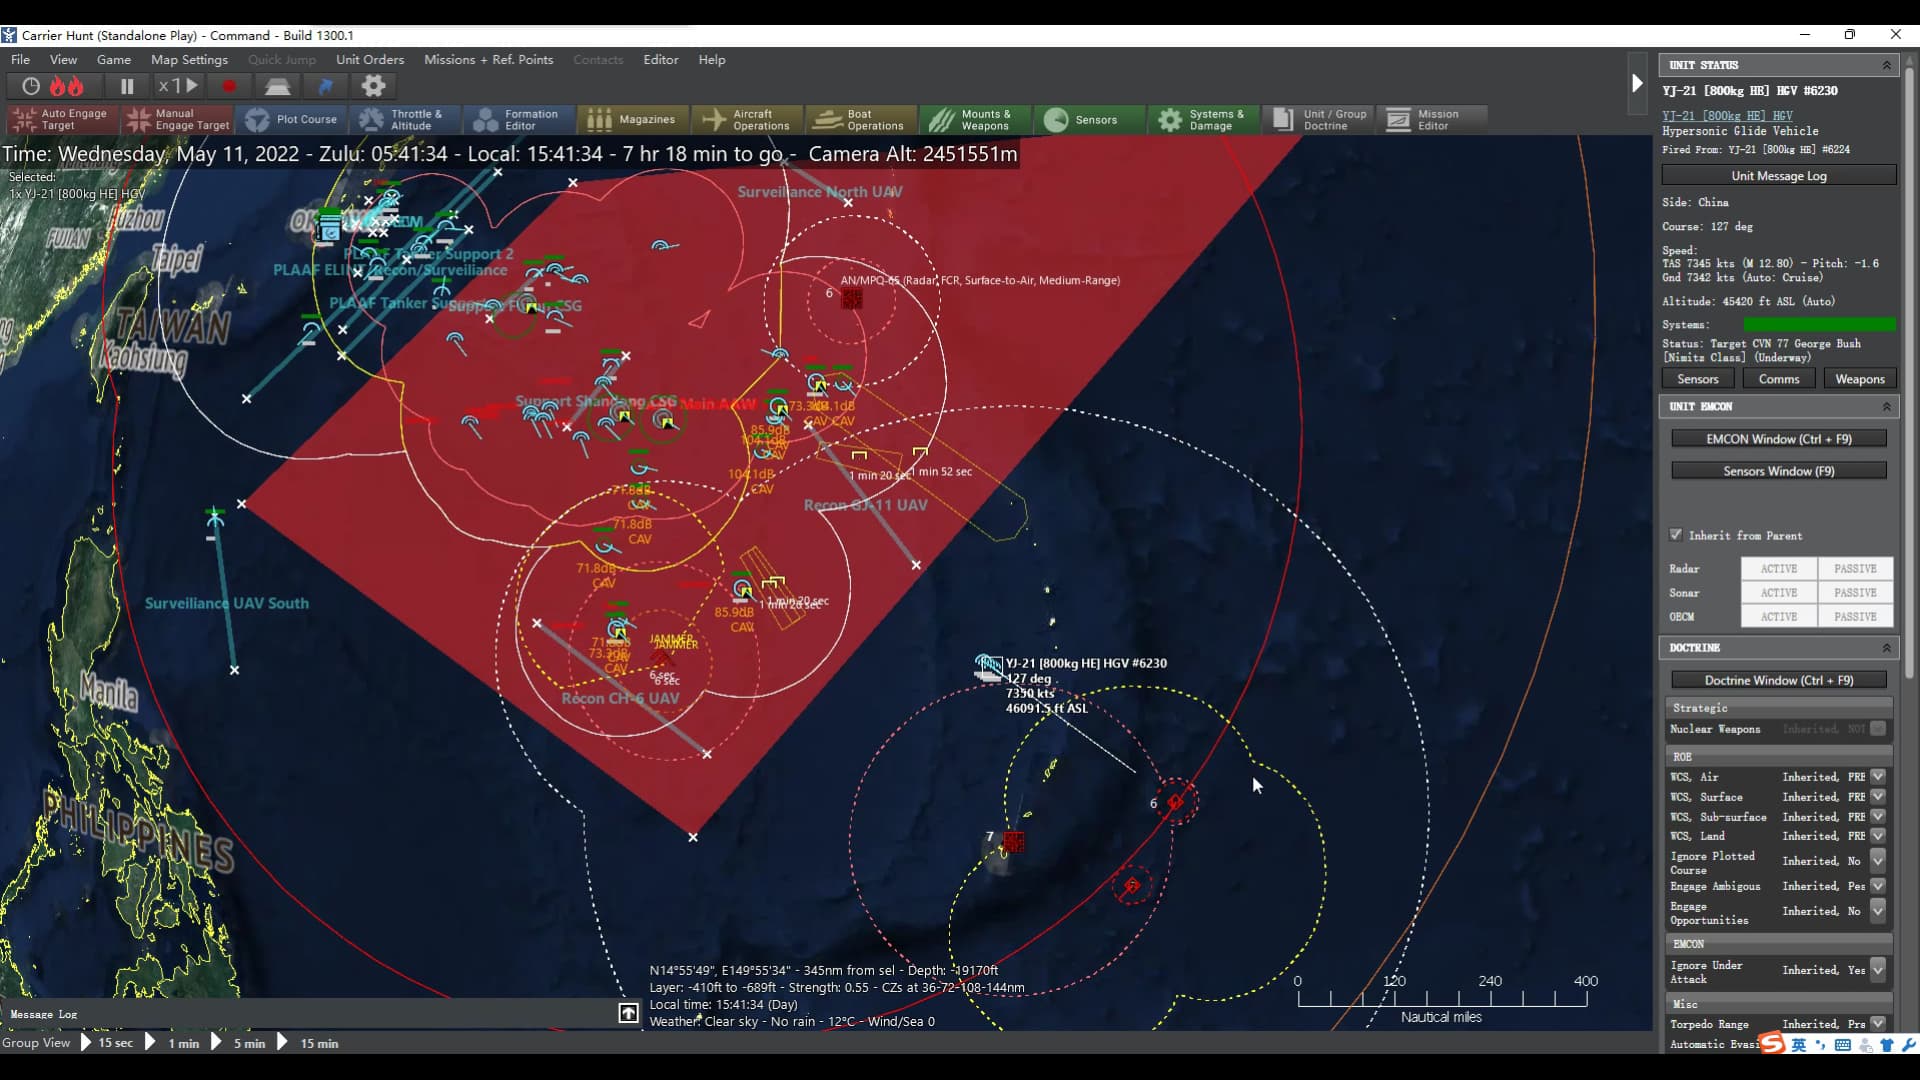Collapse the UNIT EMCON panel

pyautogui.click(x=1887, y=407)
